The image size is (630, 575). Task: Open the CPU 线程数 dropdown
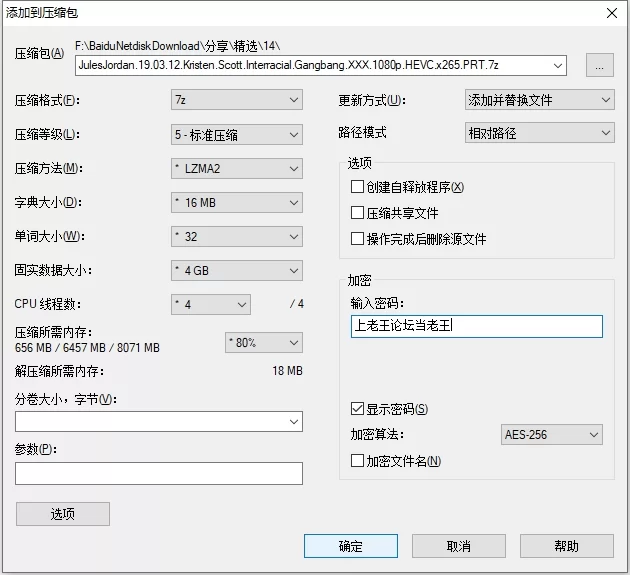click(211, 305)
